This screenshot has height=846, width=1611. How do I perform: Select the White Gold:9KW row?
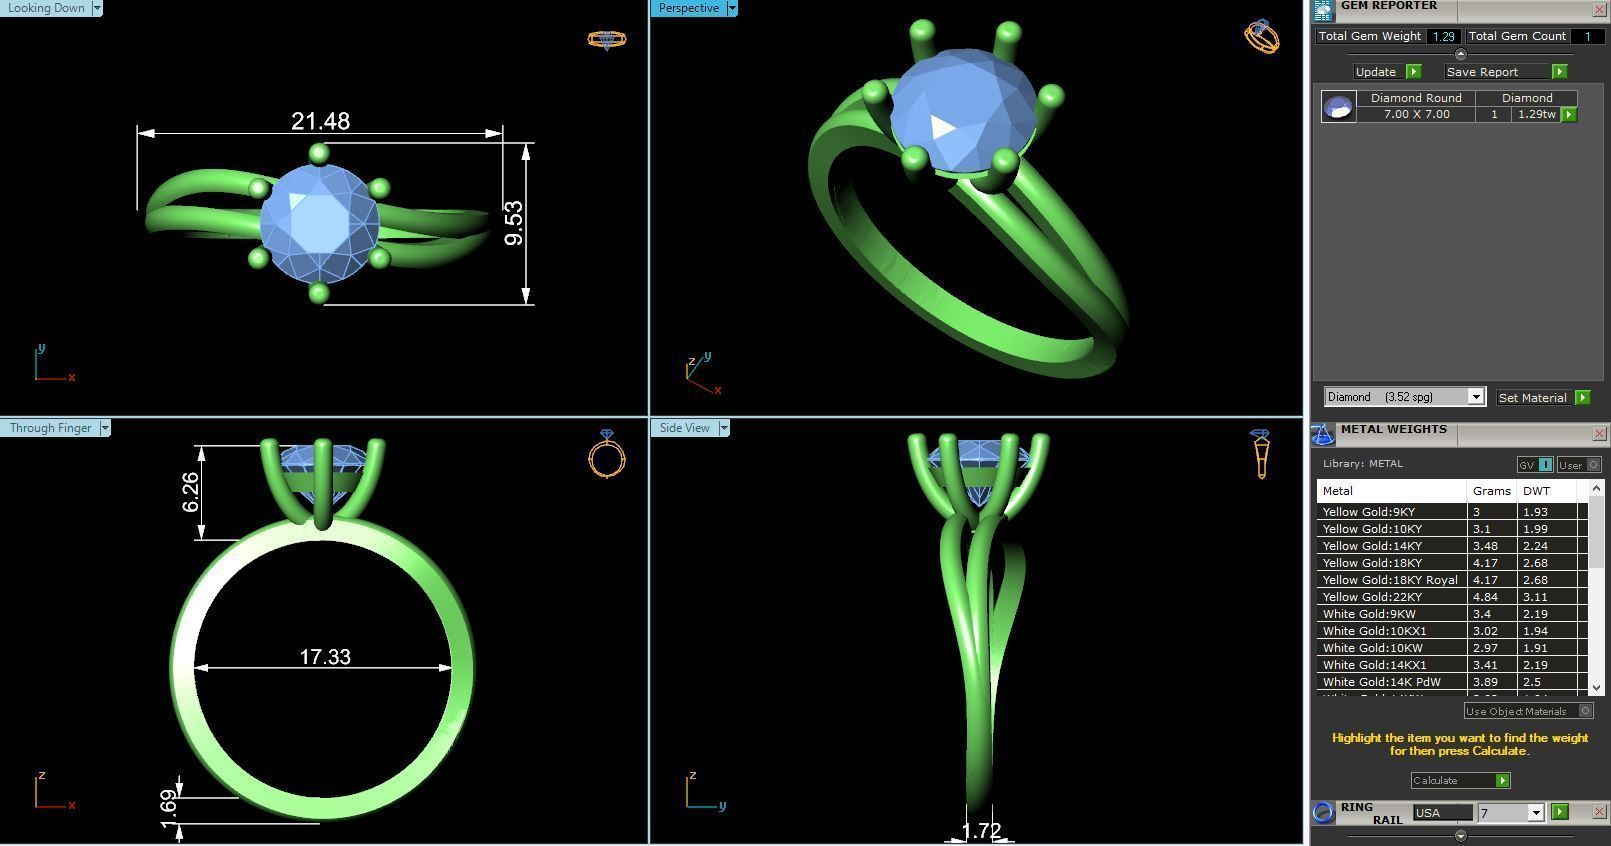[1452, 614]
